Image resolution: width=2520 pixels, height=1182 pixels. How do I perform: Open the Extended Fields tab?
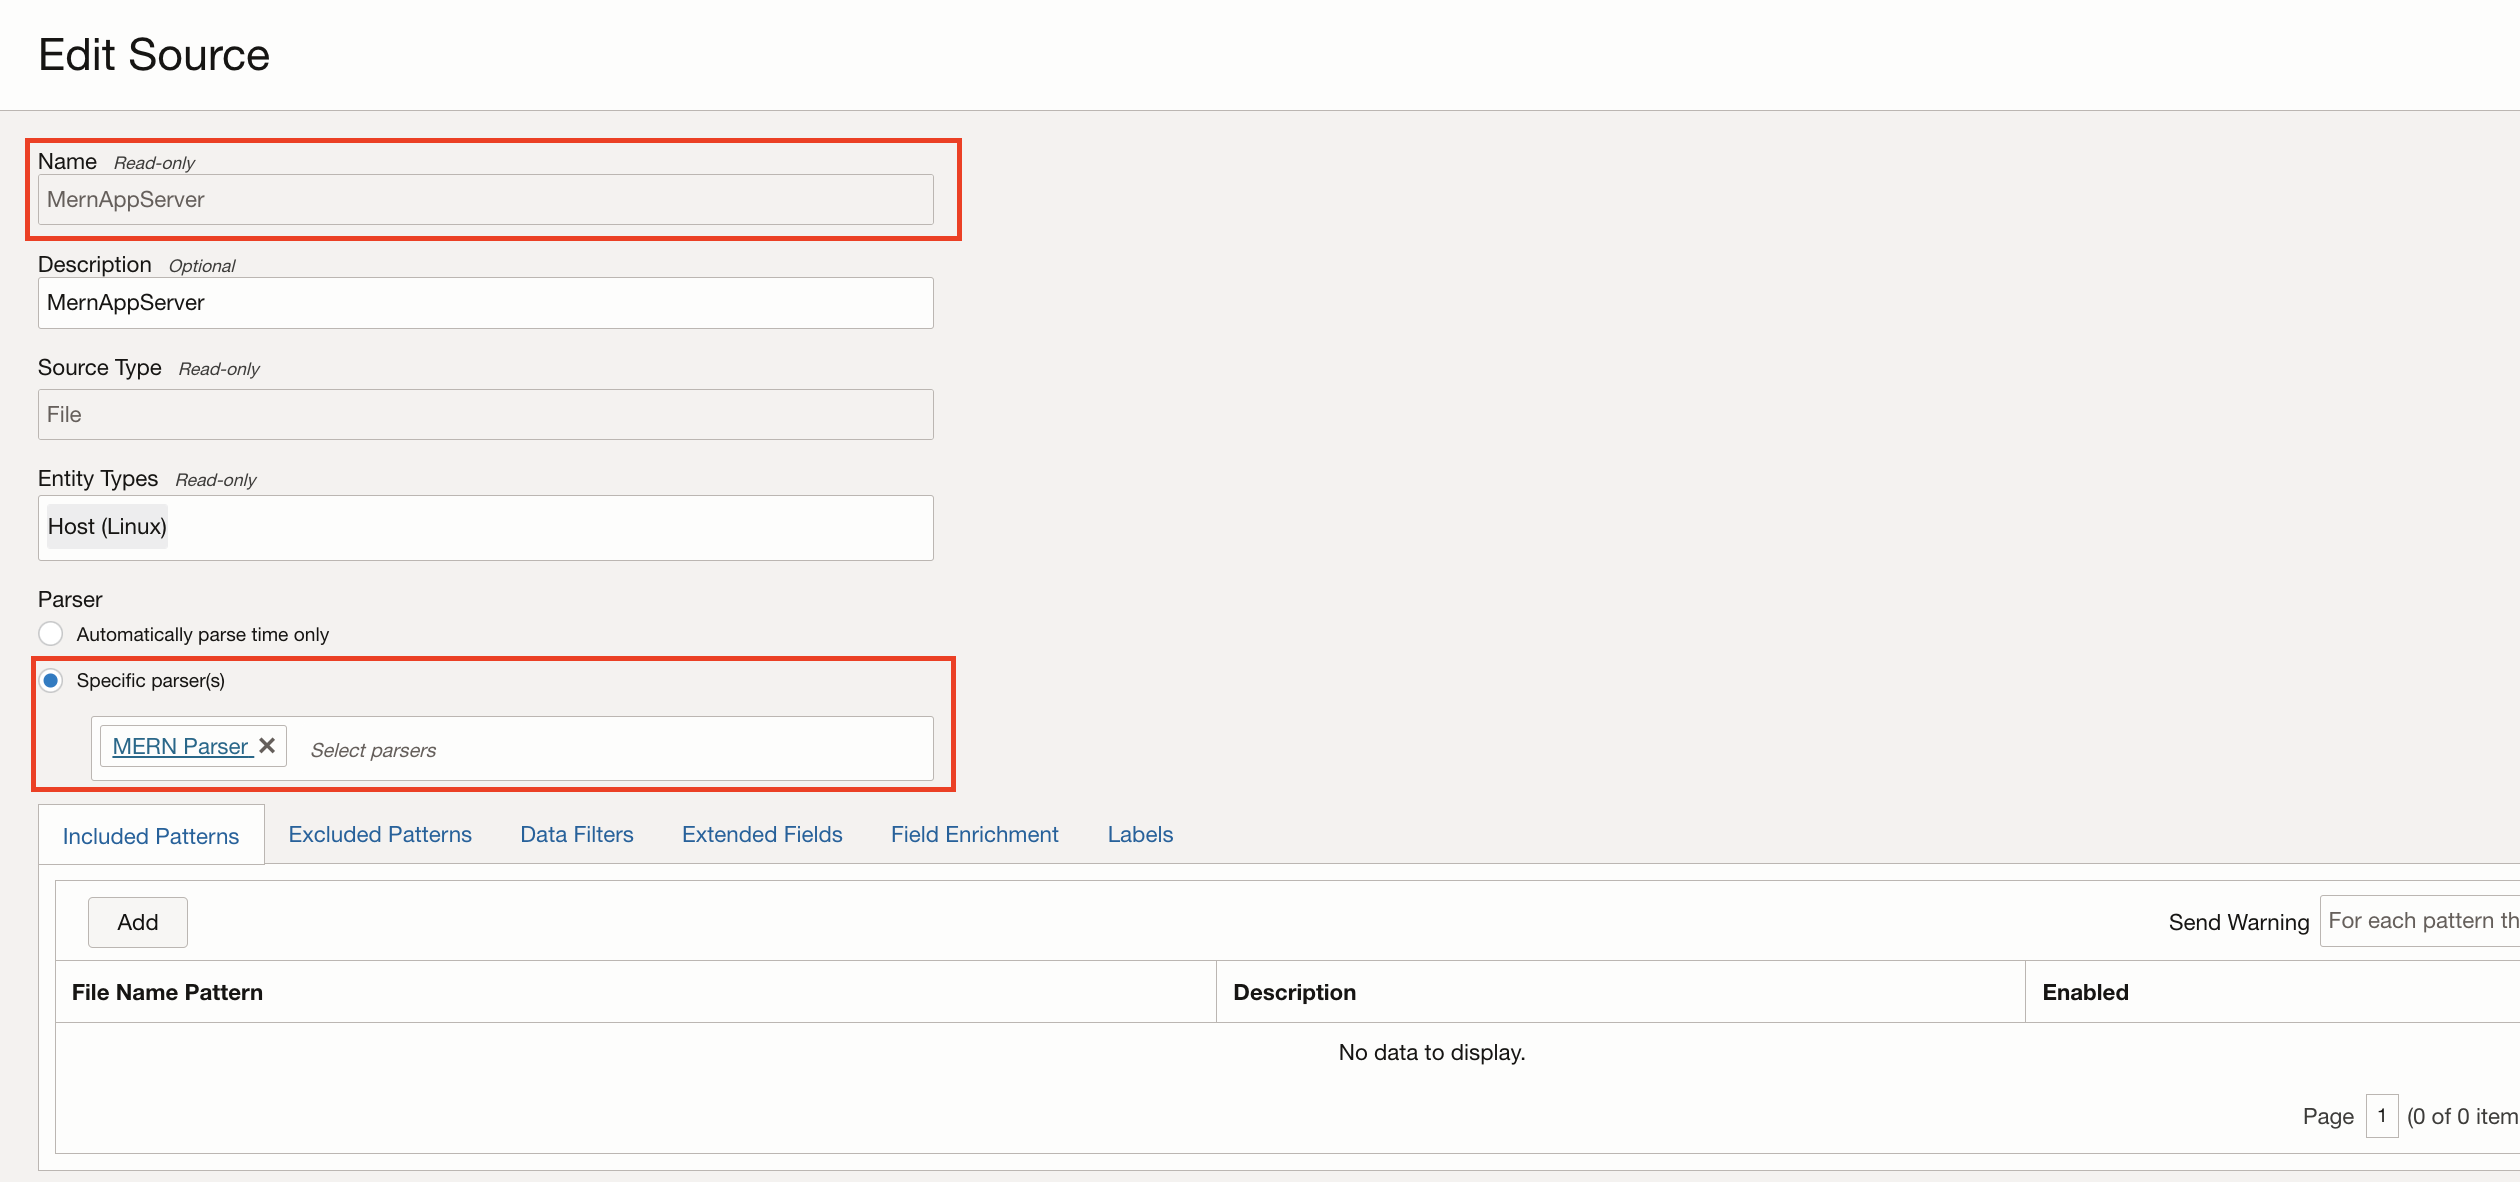pyautogui.click(x=761, y=834)
